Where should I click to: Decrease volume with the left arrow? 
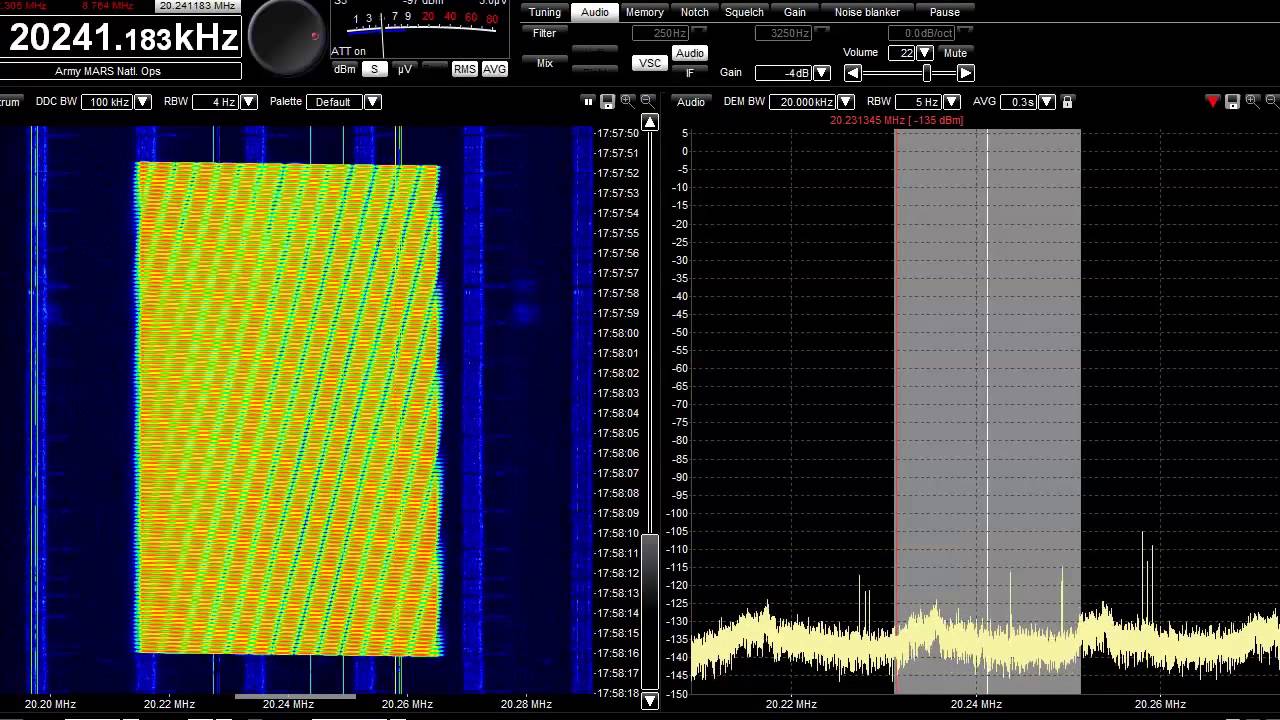852,73
